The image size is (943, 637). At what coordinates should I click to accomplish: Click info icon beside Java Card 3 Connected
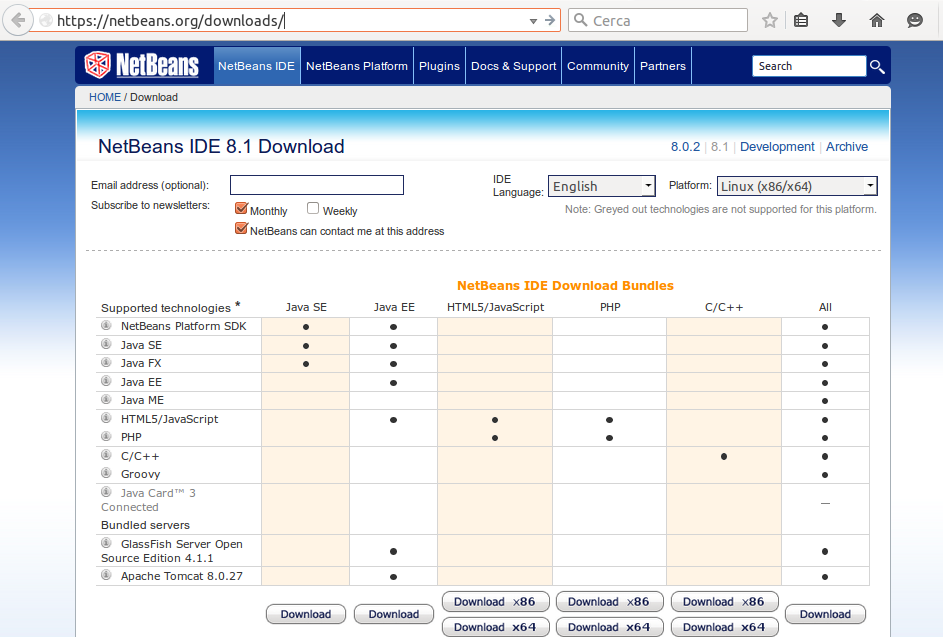tap(106, 491)
